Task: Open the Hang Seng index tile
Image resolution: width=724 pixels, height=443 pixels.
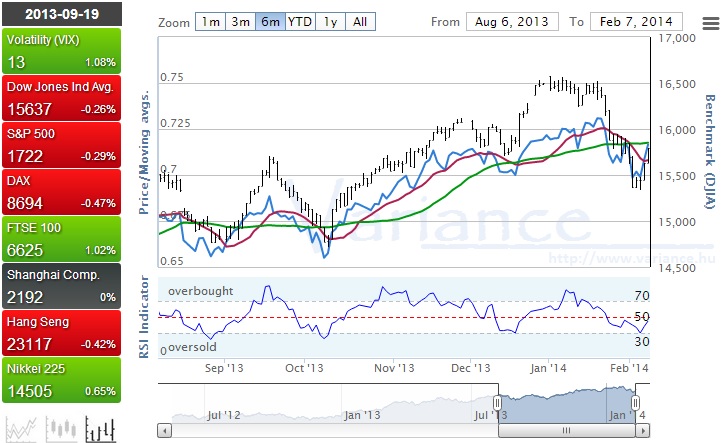Action: (61, 333)
